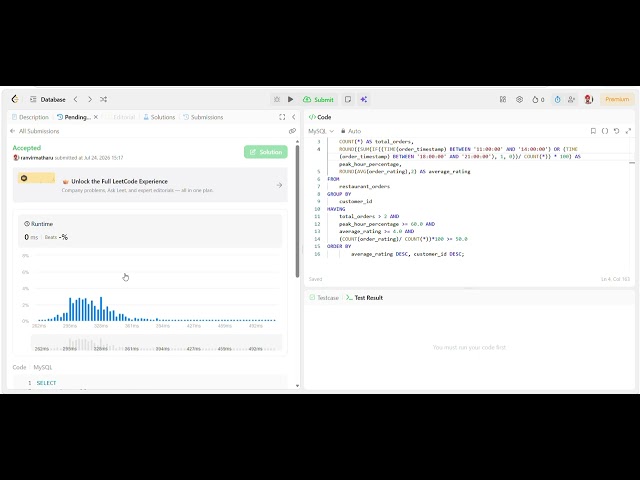Click line 16 ORDER BY clause text
This screenshot has height=480, width=640.
[407, 254]
